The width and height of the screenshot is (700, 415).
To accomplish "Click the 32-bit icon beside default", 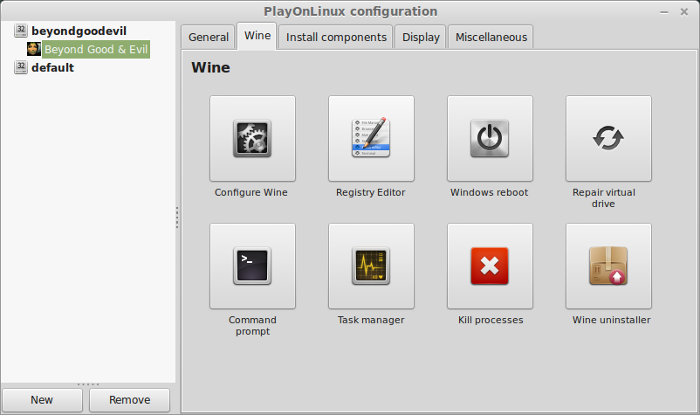I will (21, 67).
